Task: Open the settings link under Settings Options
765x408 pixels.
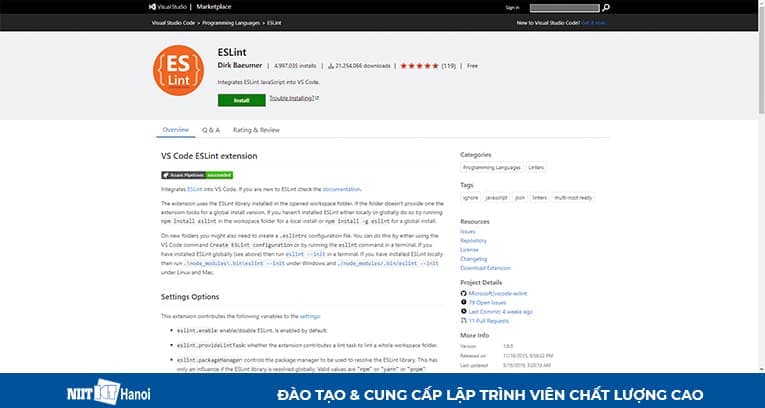Action: pyautogui.click(x=310, y=316)
